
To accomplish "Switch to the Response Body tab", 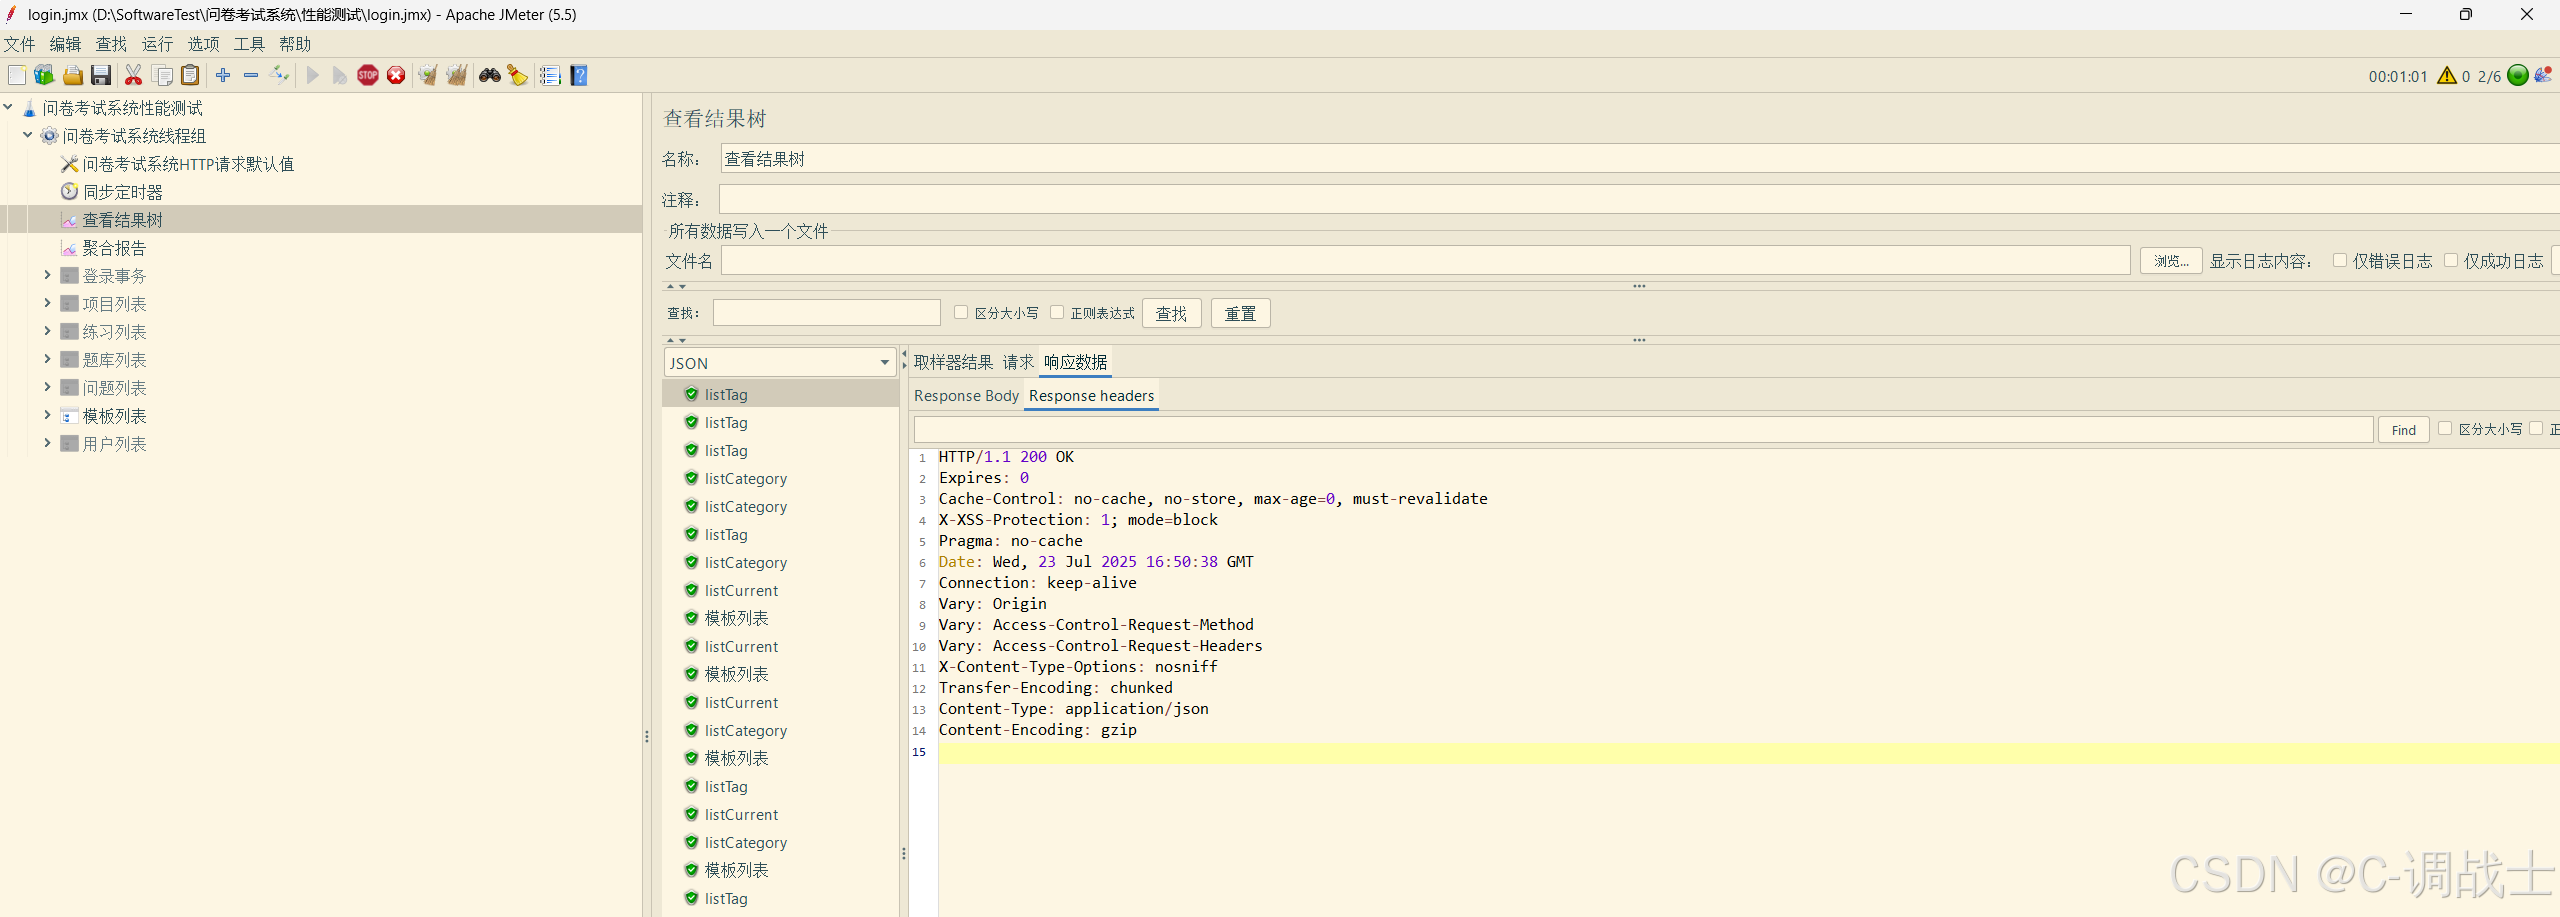I will pos(966,396).
